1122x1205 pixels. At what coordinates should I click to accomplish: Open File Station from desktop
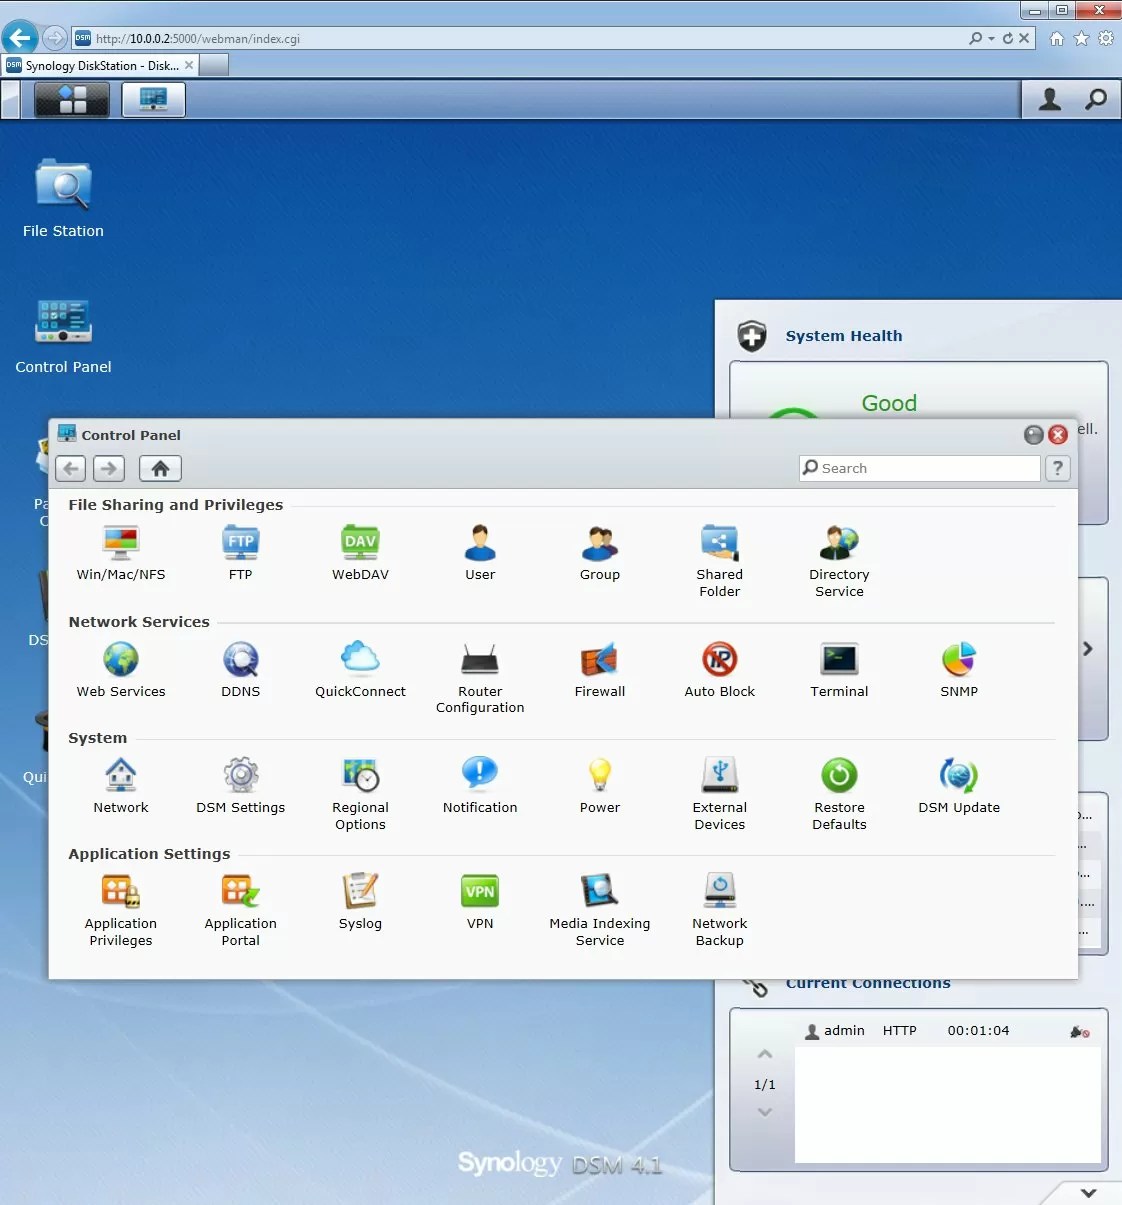[x=63, y=198]
